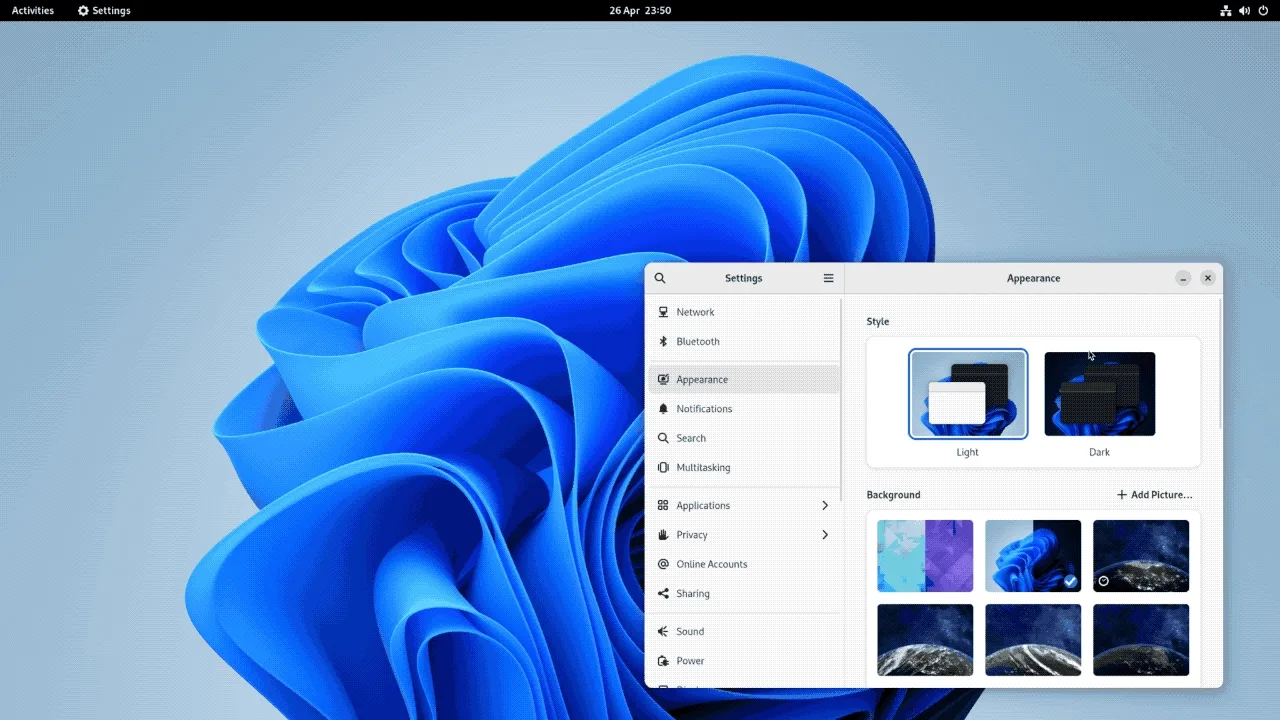Open the Settings app menu in top bar

coord(104,10)
